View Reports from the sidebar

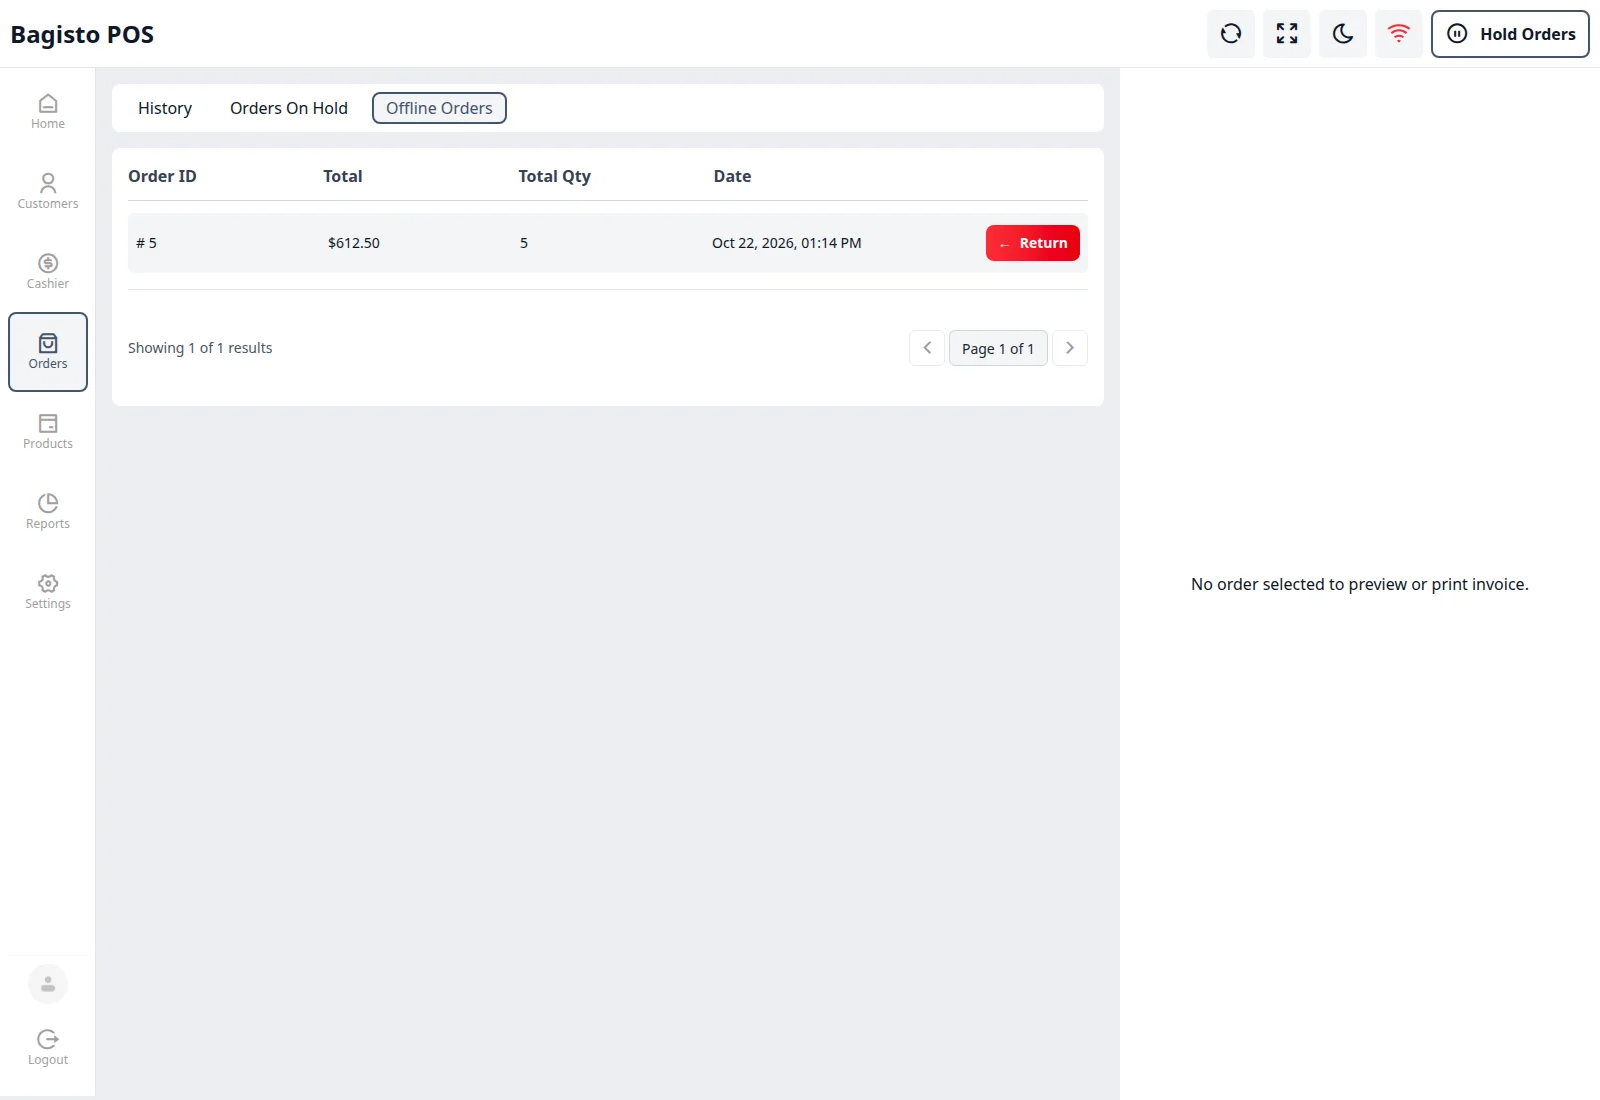click(x=48, y=512)
